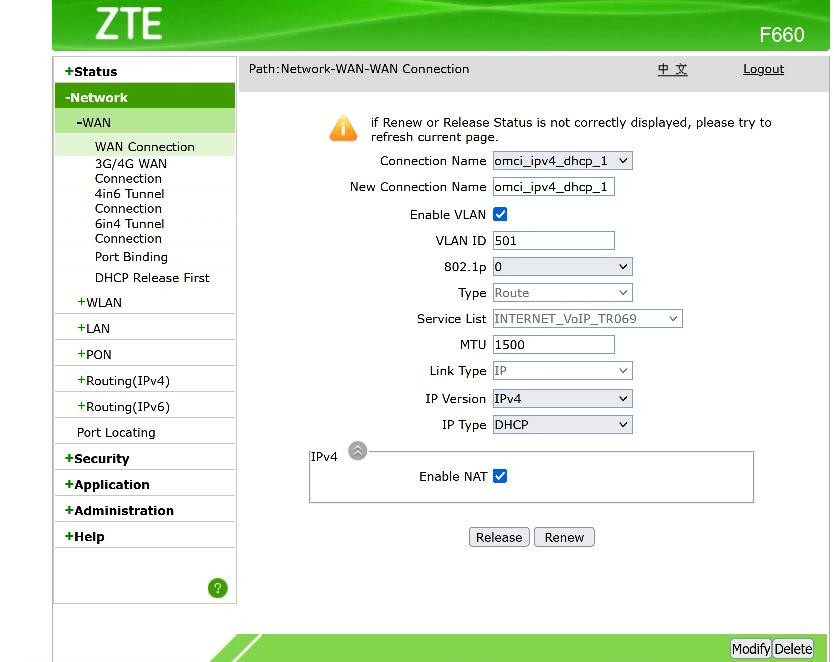
Task: Click the Logout link
Action: point(763,69)
